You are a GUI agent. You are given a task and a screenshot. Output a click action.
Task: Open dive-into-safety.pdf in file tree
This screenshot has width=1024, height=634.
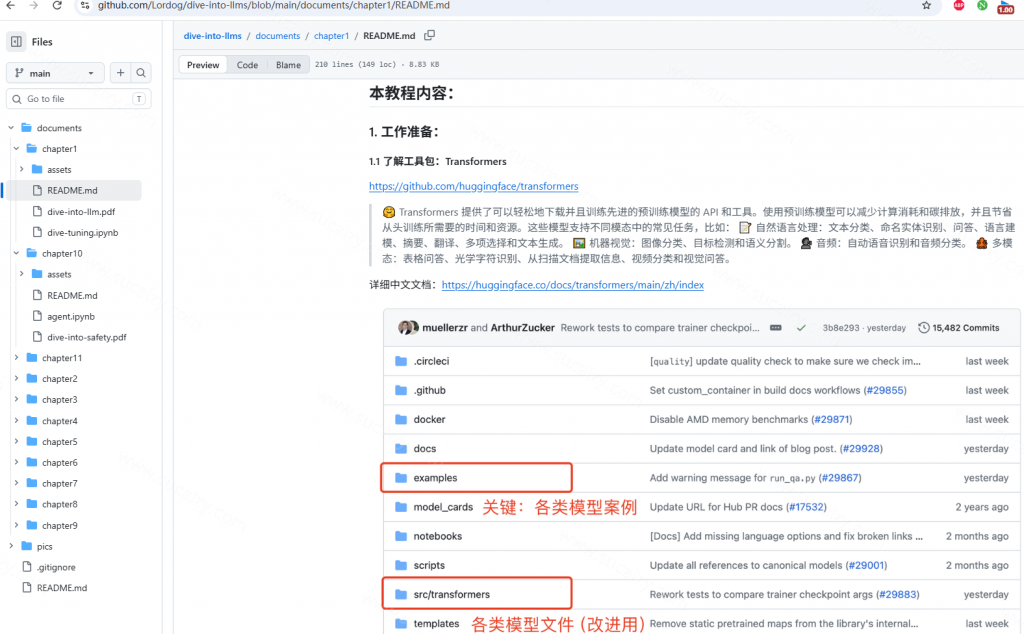coord(87,338)
